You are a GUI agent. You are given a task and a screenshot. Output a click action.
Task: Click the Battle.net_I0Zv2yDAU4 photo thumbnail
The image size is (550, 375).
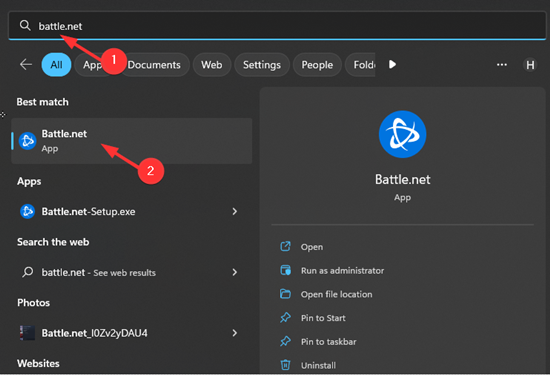tap(27, 333)
